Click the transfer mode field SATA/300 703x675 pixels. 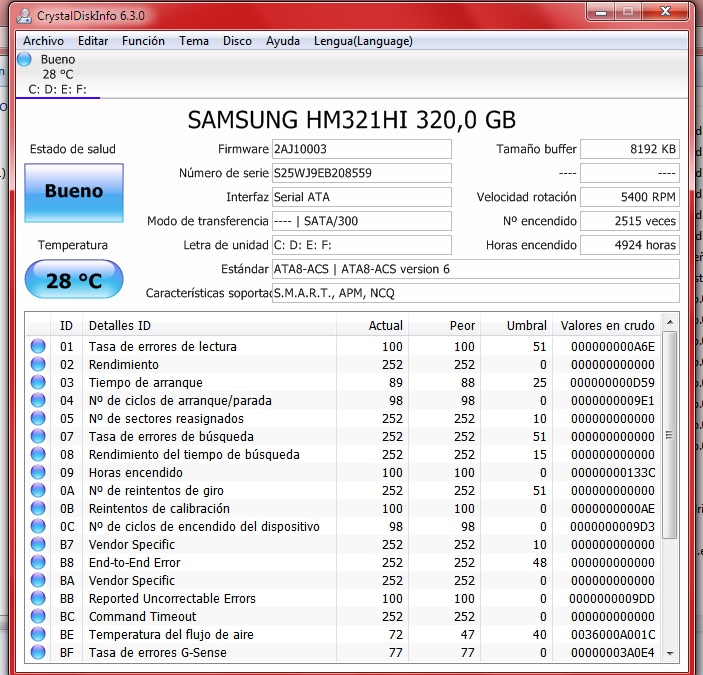point(361,221)
